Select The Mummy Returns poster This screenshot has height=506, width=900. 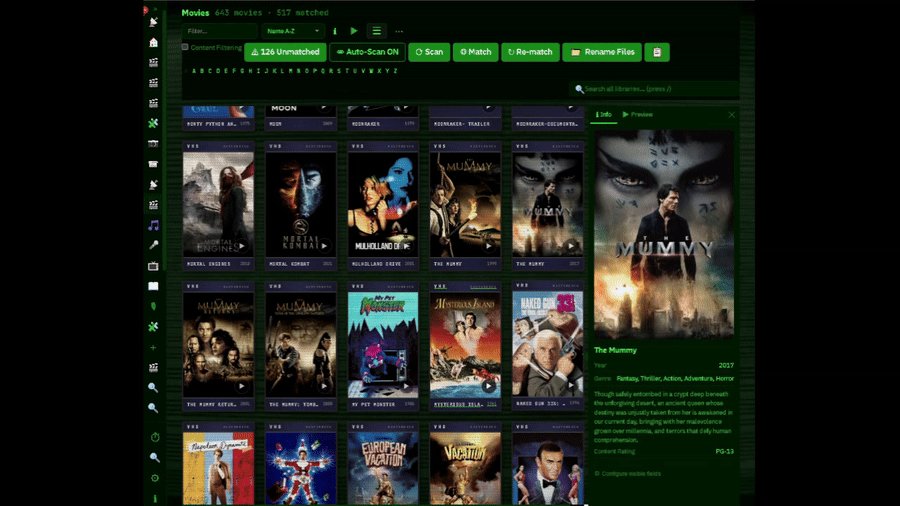click(x=218, y=344)
